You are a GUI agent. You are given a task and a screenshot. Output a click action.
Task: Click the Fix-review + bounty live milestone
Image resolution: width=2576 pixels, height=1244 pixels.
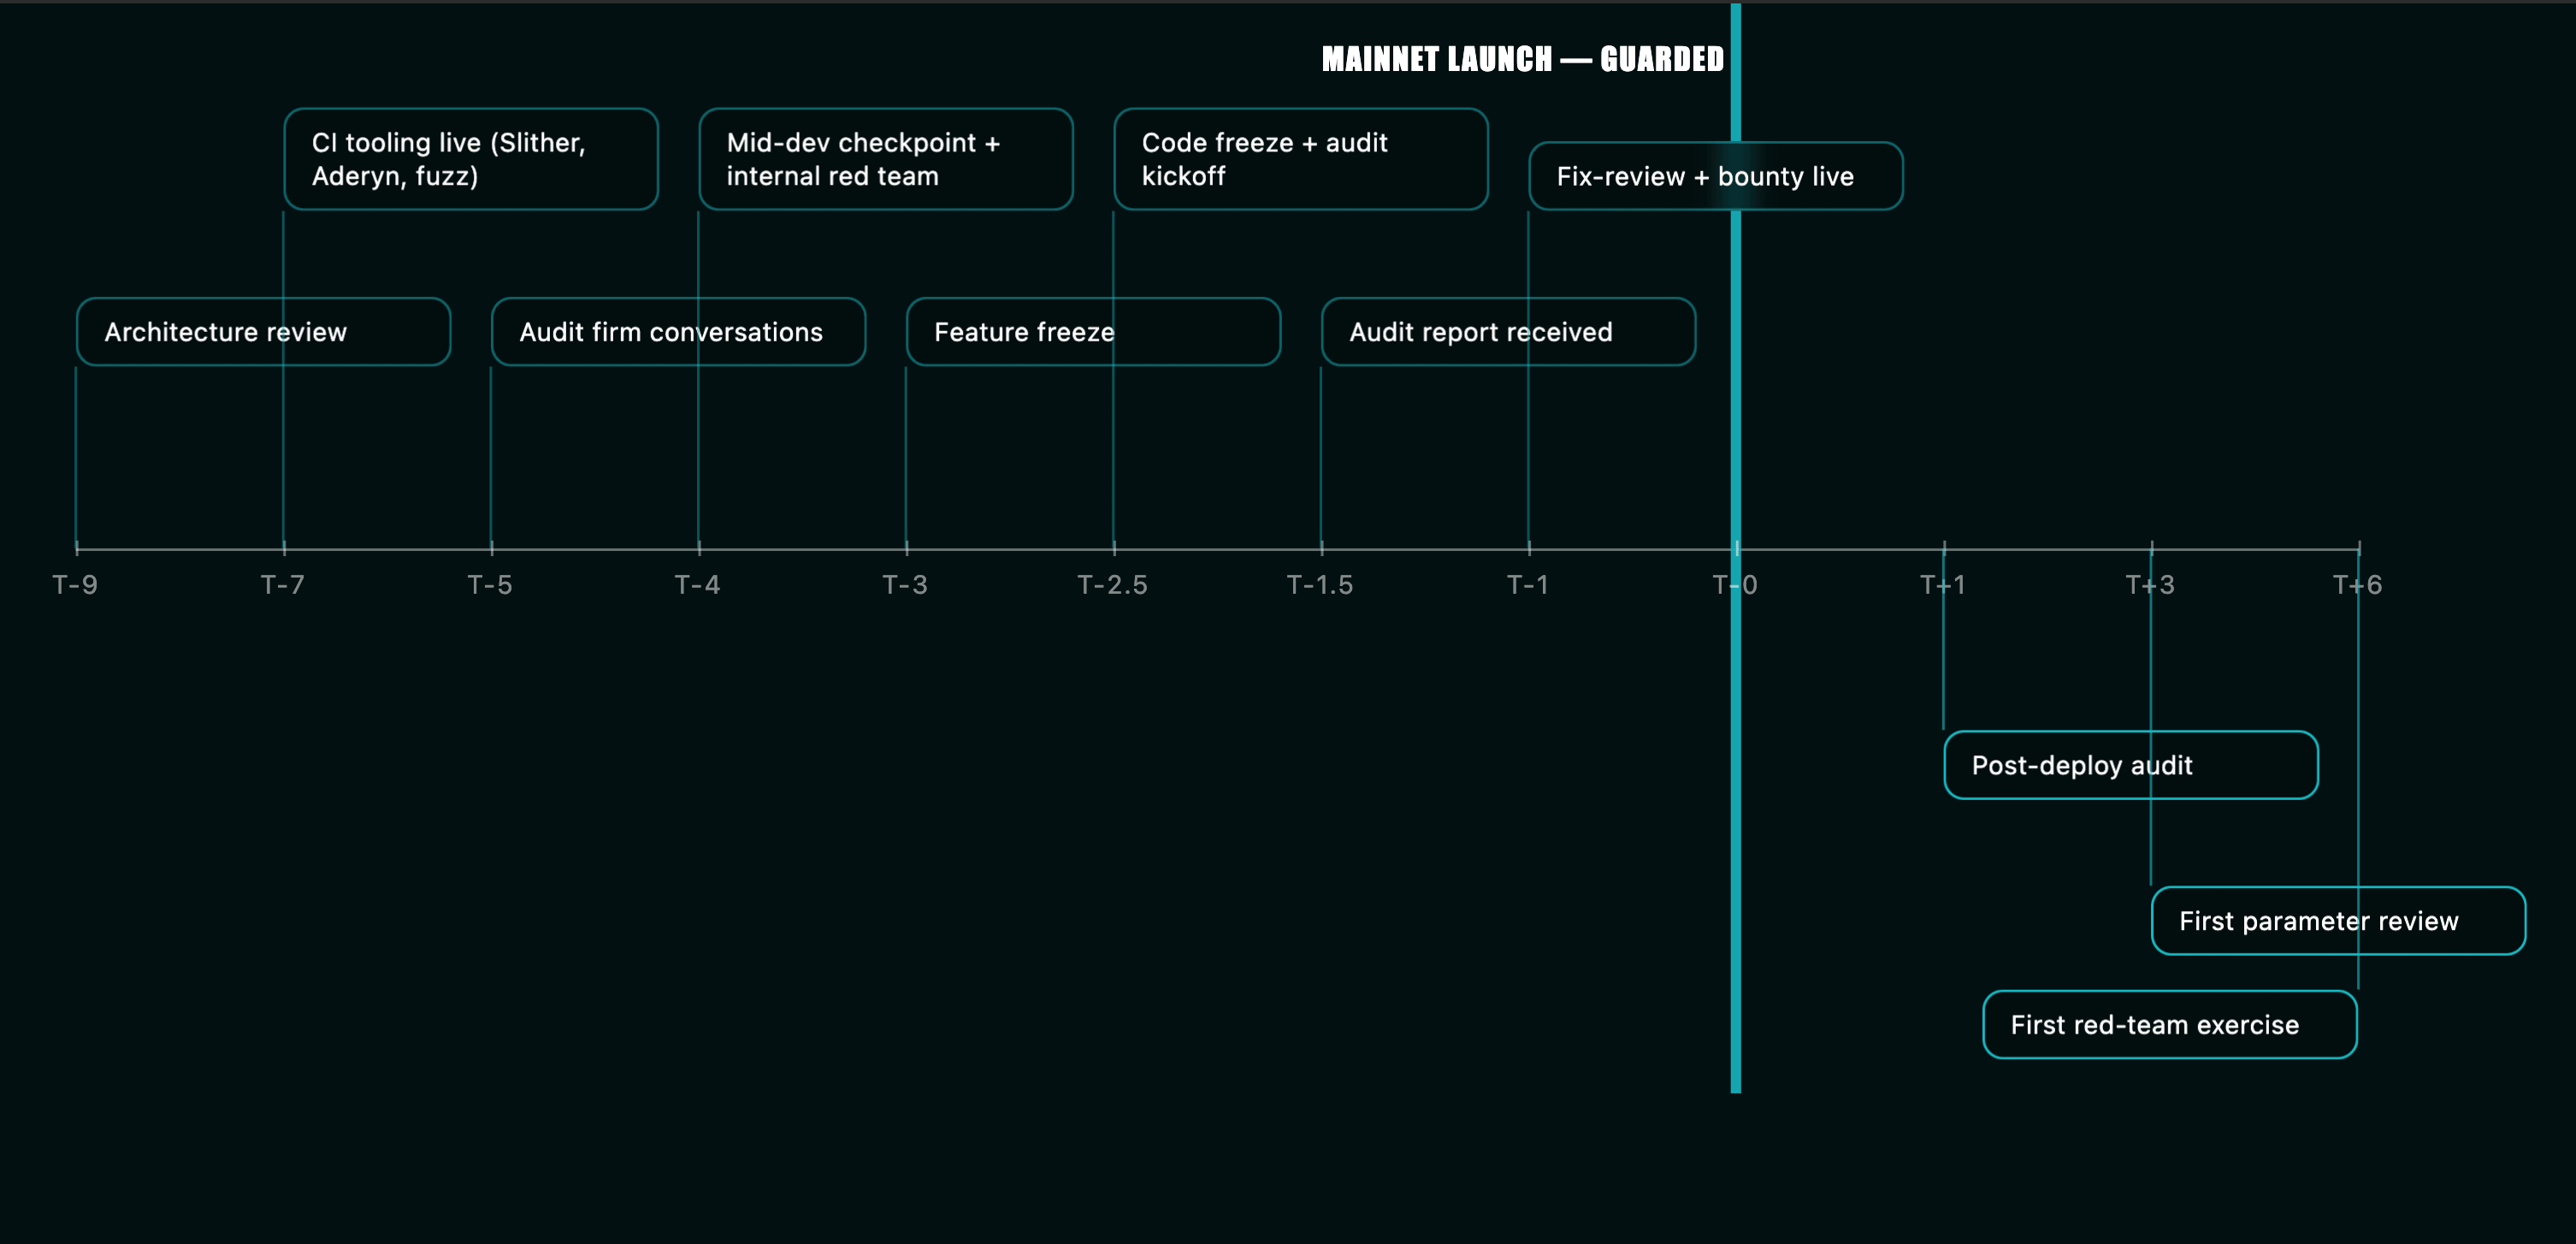pos(1715,176)
